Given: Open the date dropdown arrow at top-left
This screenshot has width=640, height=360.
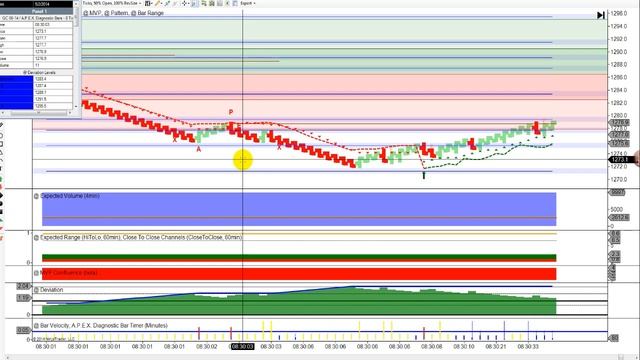Looking at the screenshot, I should pyautogui.click(x=76, y=4).
